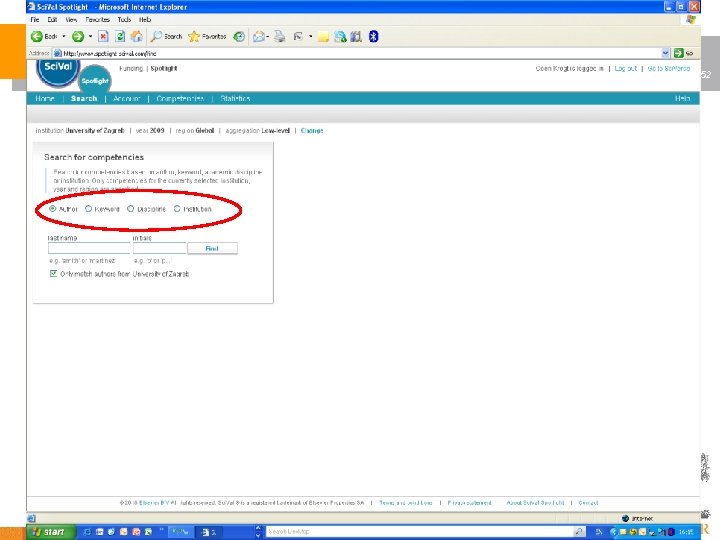
Task: Click the About SciVal Spotlight footer link
Action: pyautogui.click(x=535, y=503)
